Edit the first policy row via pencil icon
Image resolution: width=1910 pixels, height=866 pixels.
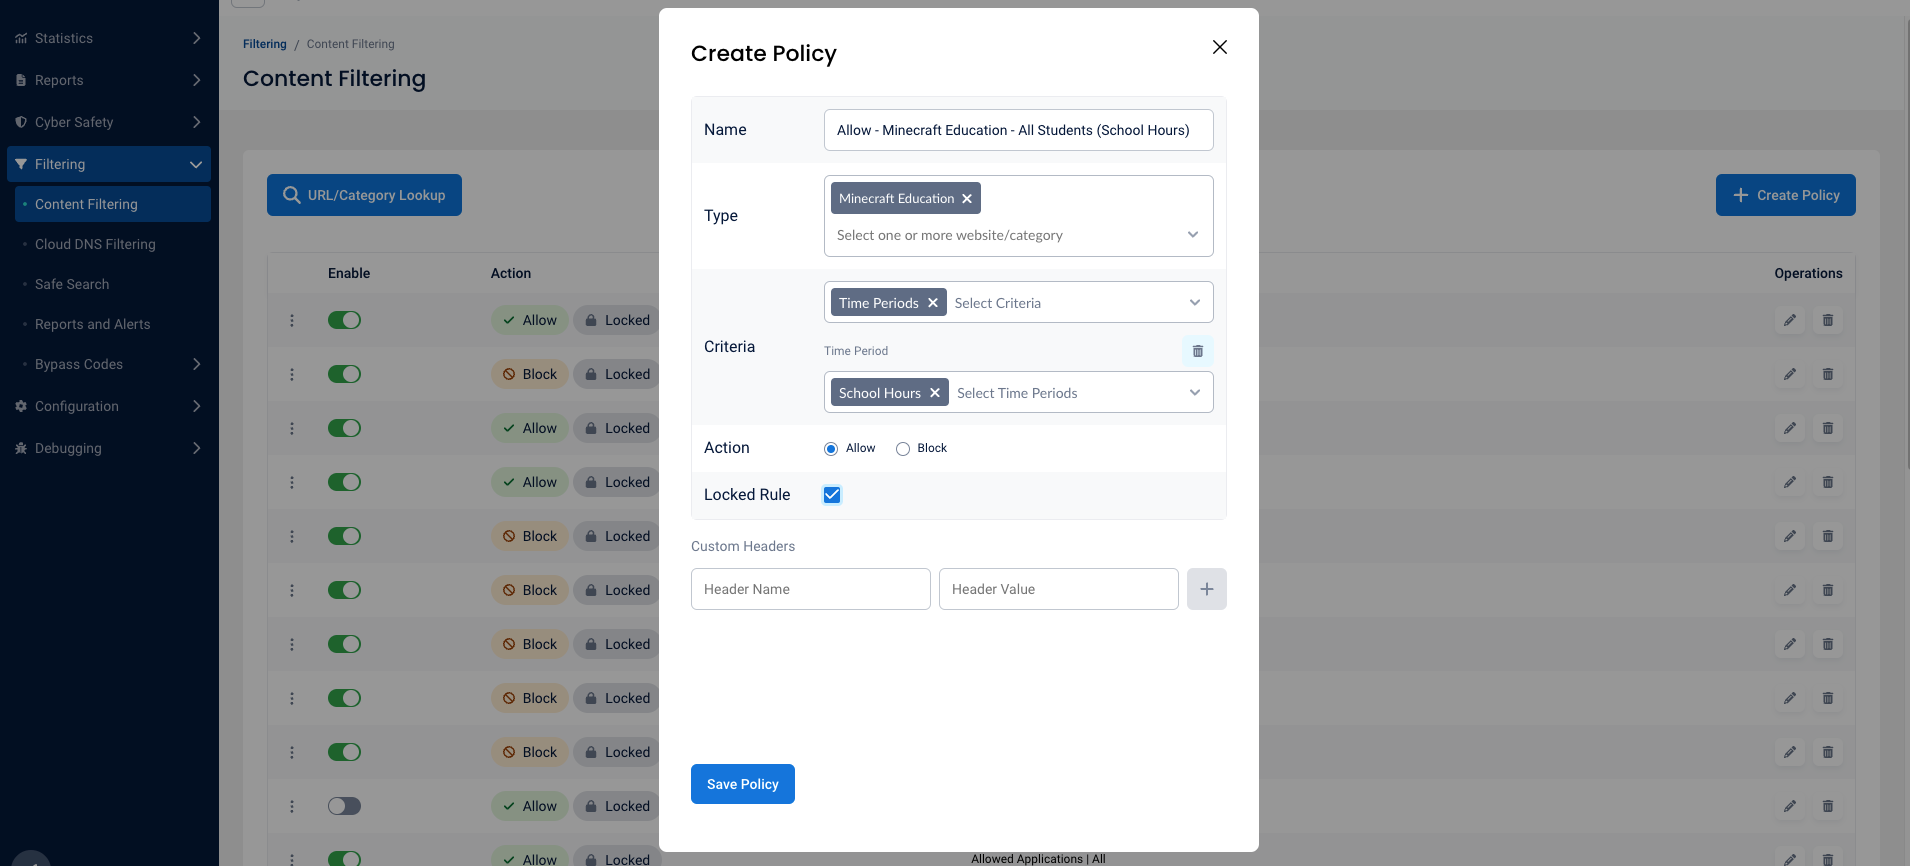click(1790, 320)
